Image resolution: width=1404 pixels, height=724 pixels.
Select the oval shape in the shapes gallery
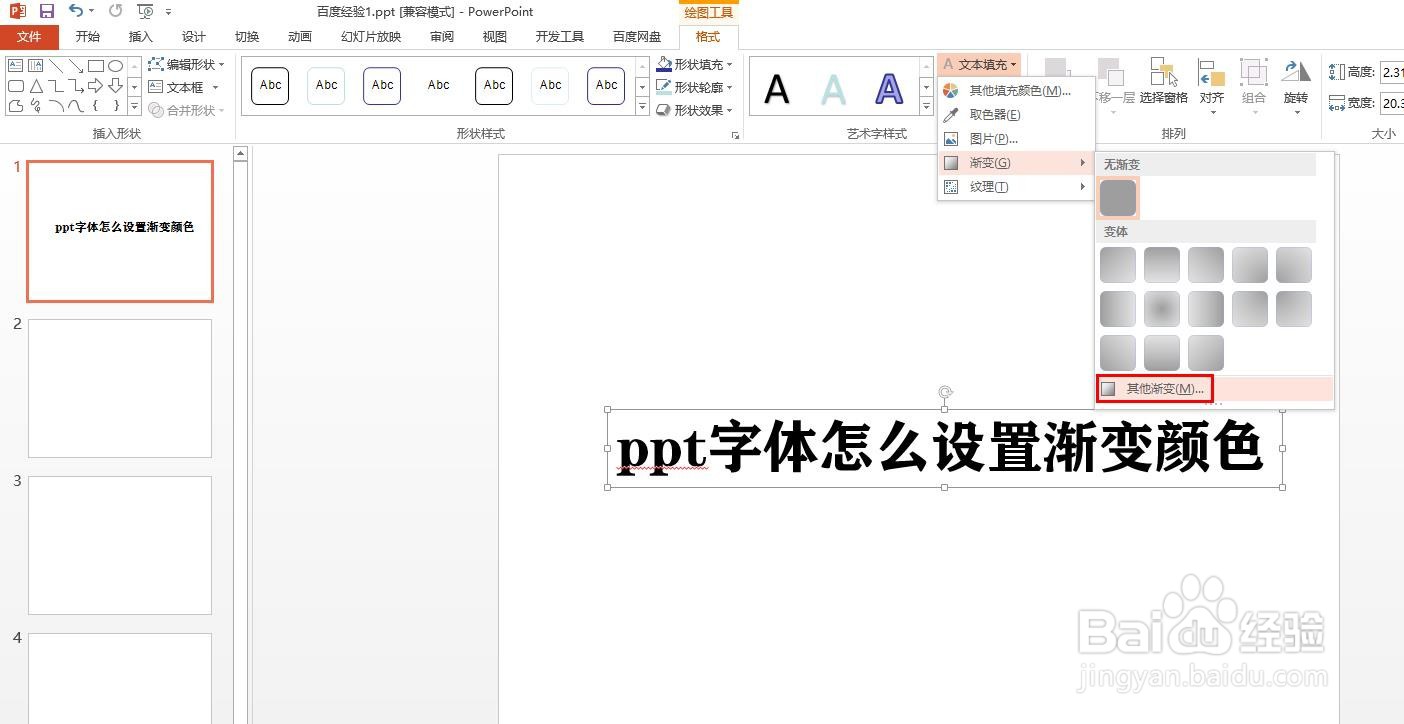[115, 65]
